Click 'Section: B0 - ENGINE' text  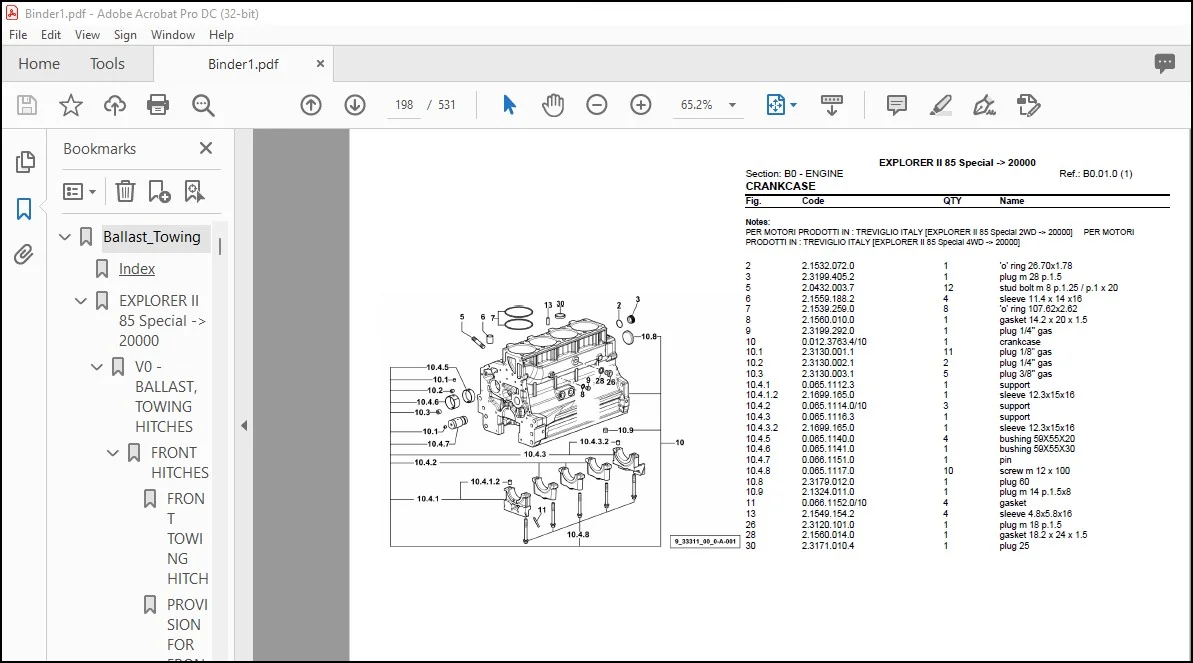tap(794, 174)
